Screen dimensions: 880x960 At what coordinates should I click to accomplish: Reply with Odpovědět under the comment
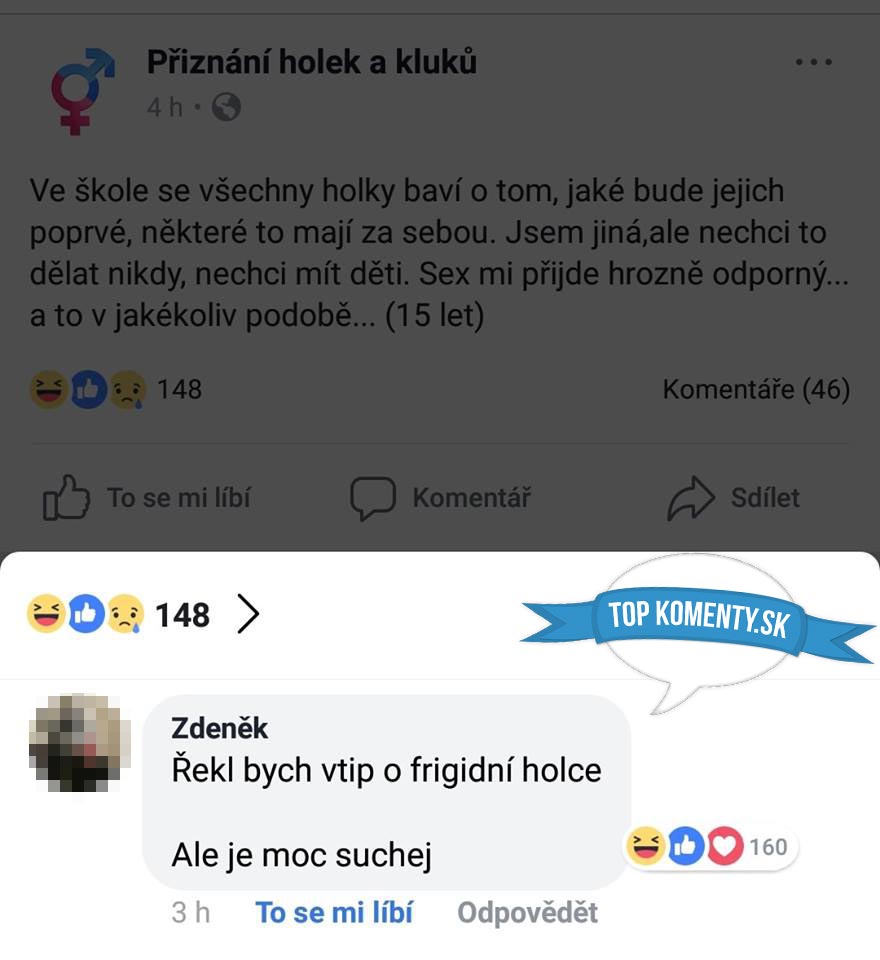coord(527,912)
